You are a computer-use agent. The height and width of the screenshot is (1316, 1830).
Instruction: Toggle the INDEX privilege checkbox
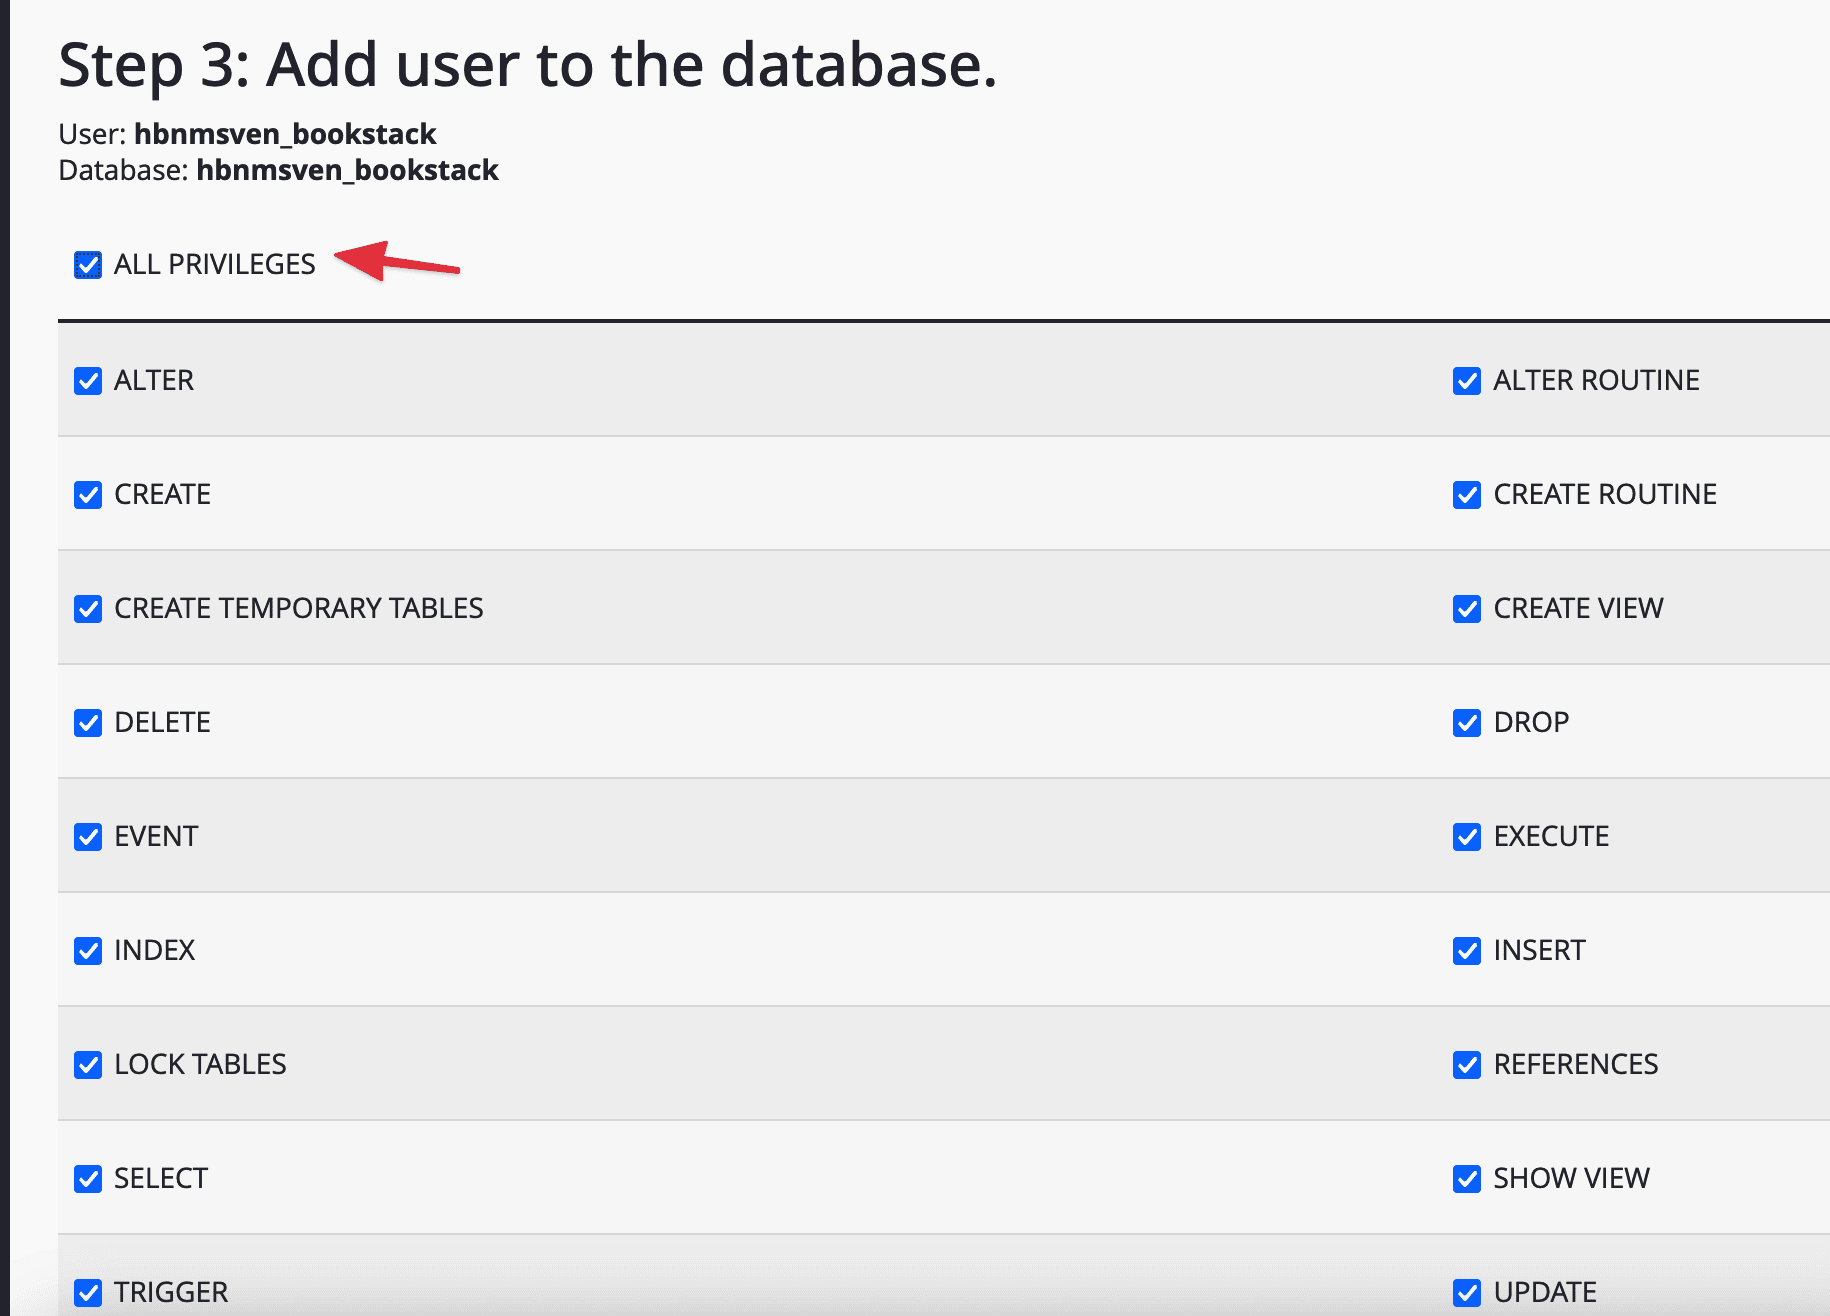(x=88, y=951)
